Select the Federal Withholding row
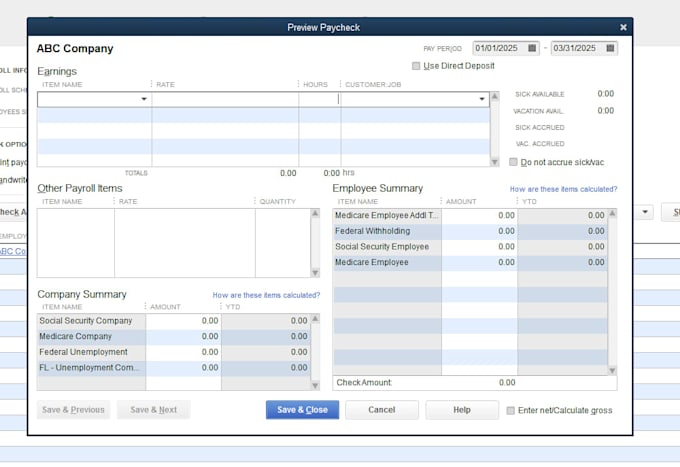This screenshot has width=680, height=467. click(470, 231)
